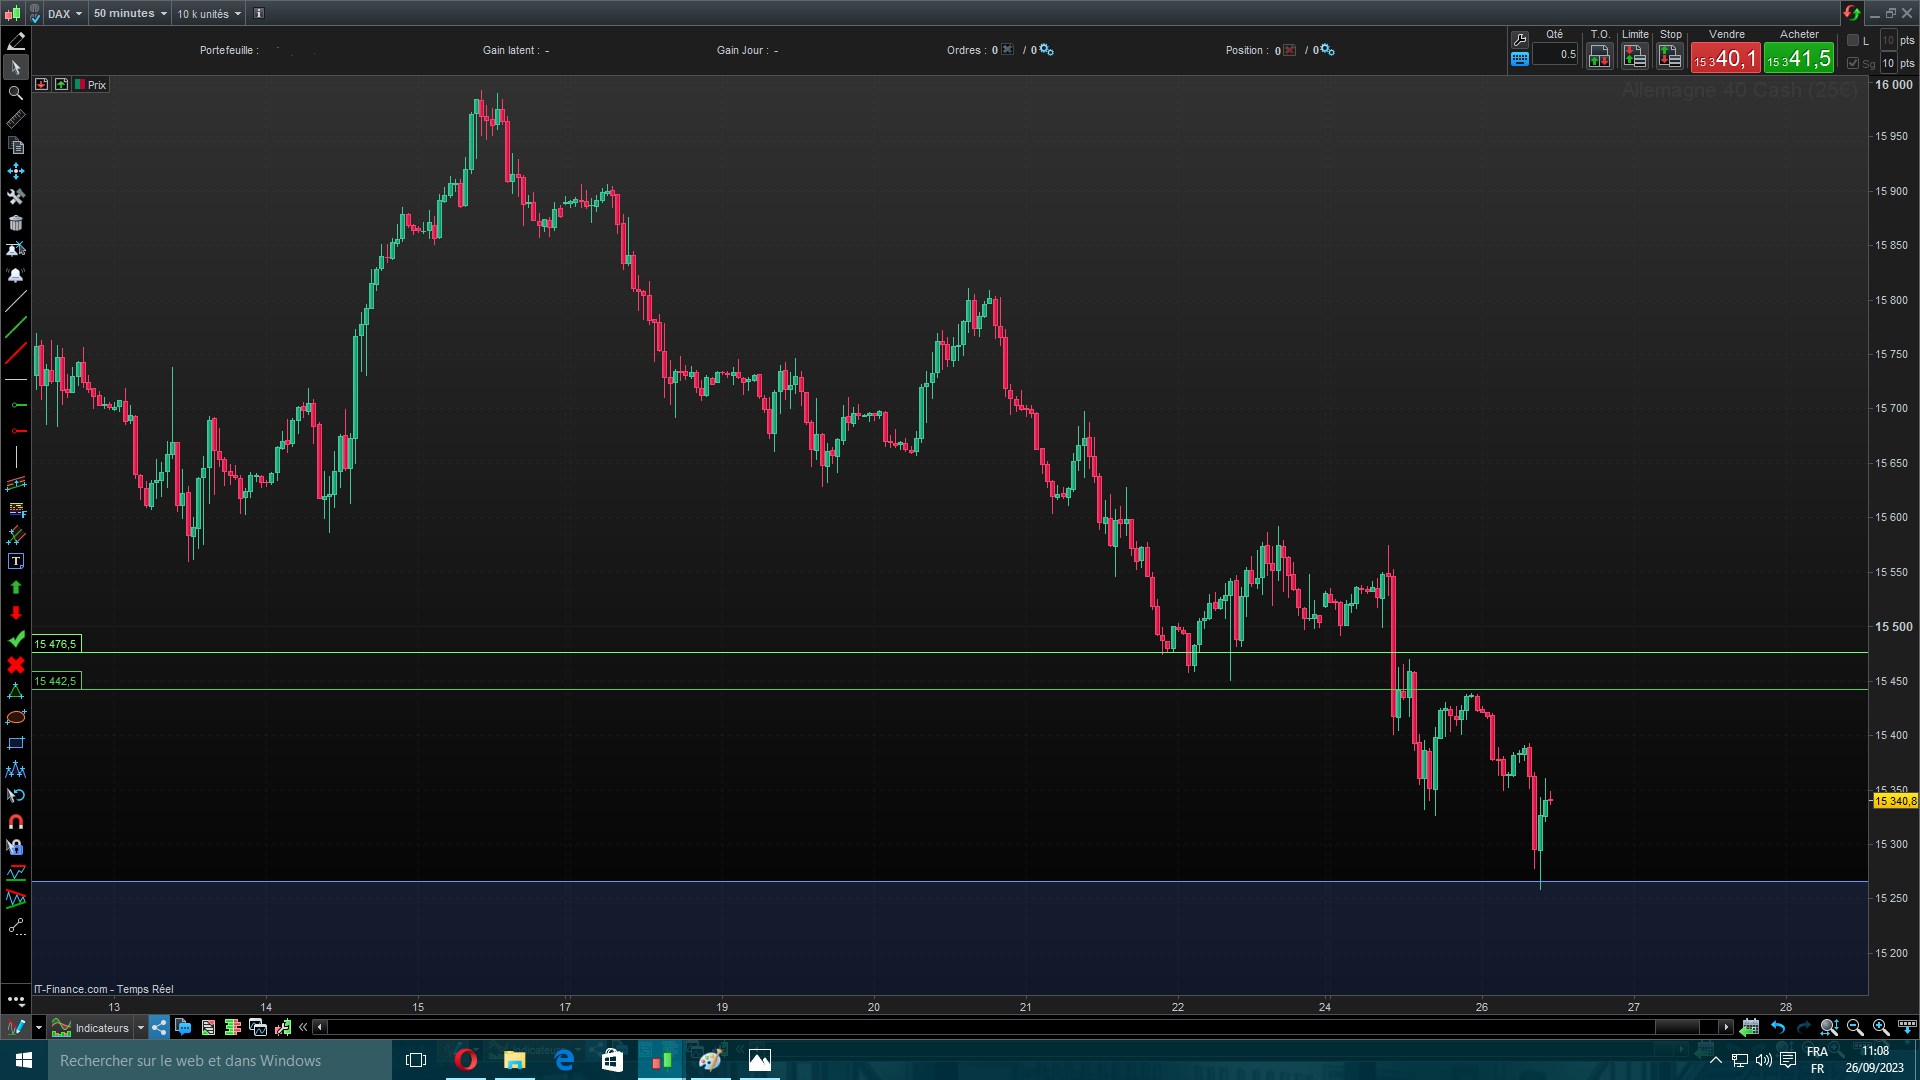Click the green Acheter price button
Screen dimensions: 1920x1080
[x=1798, y=59]
